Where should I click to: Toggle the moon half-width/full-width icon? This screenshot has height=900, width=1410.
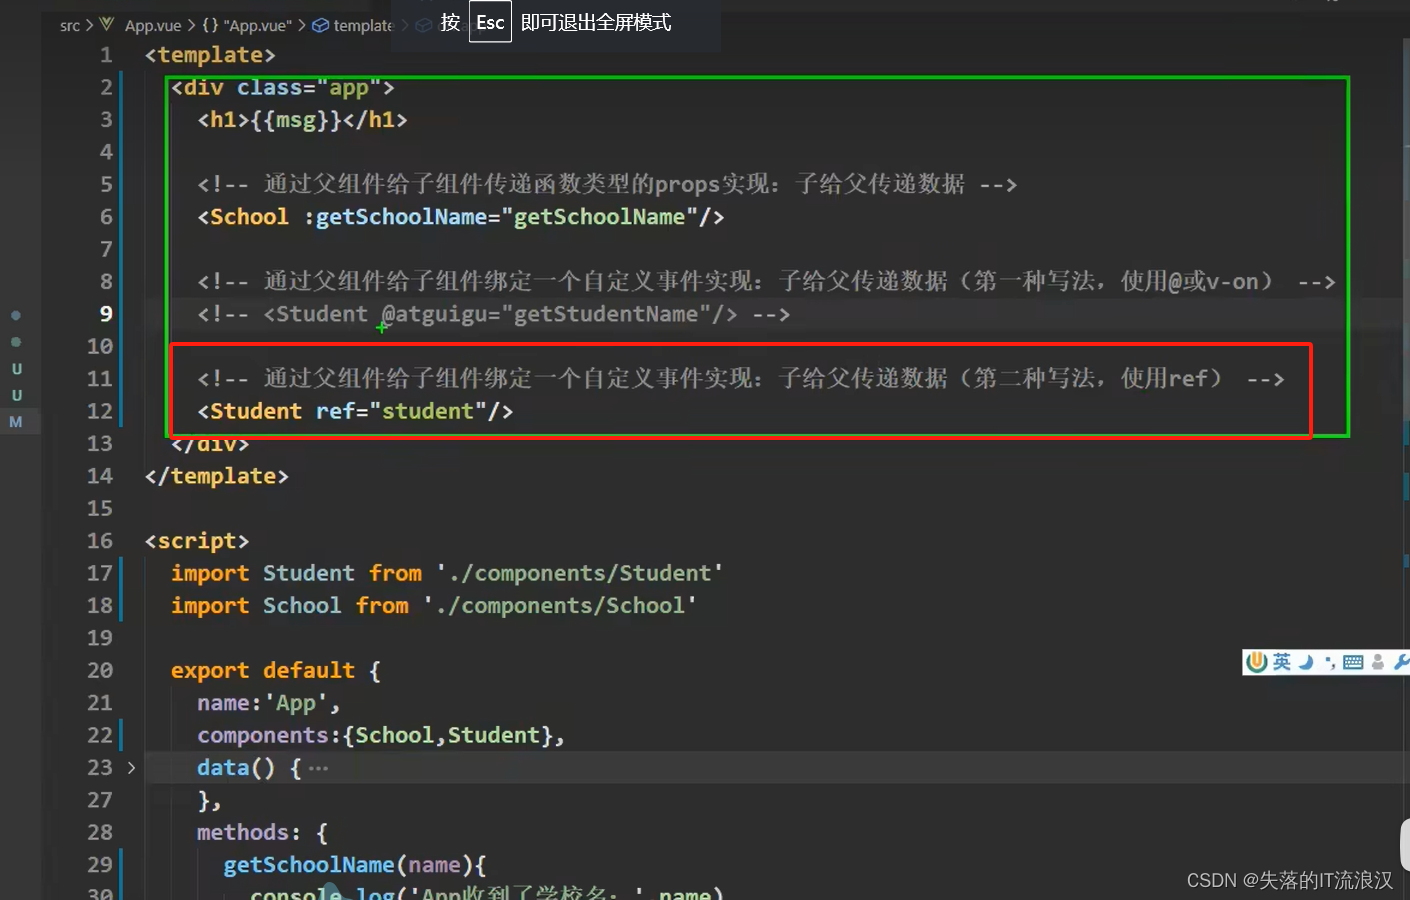[x=1306, y=662]
